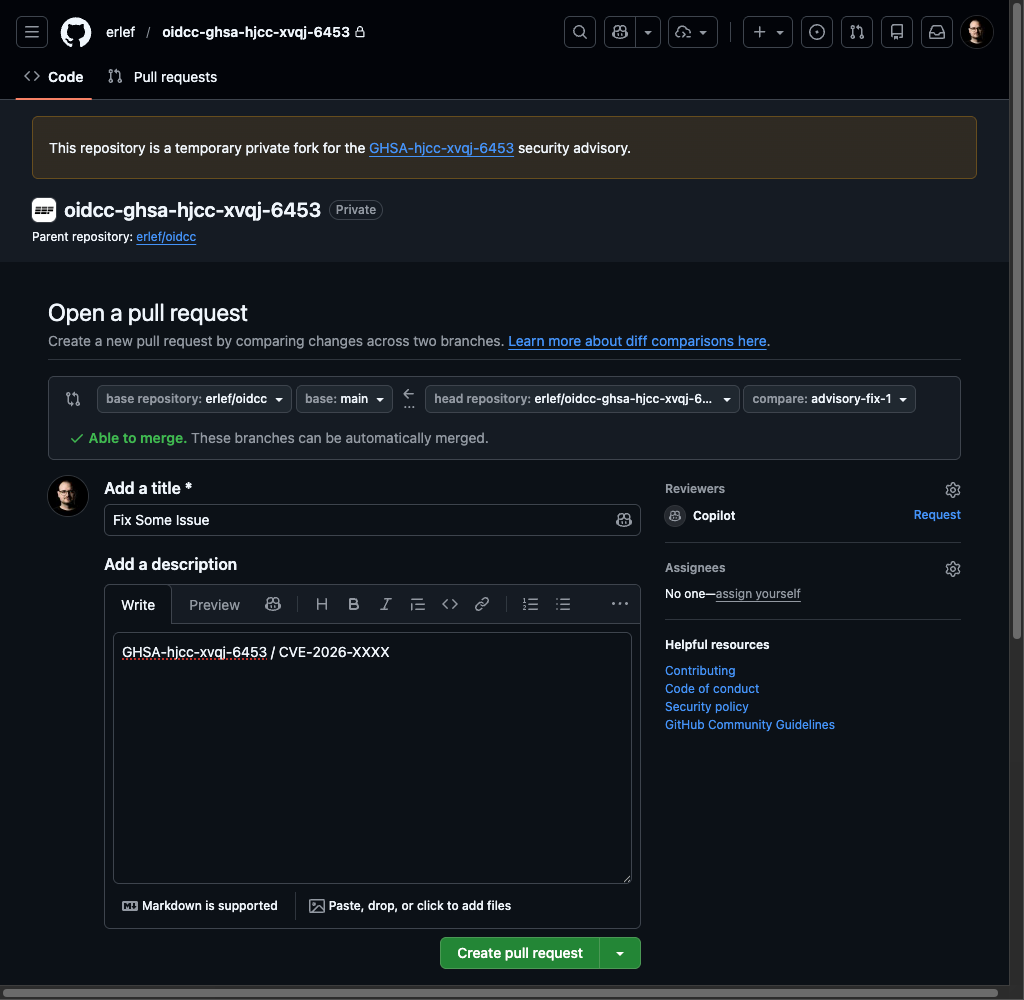Click the Create pull request button

point(520,953)
